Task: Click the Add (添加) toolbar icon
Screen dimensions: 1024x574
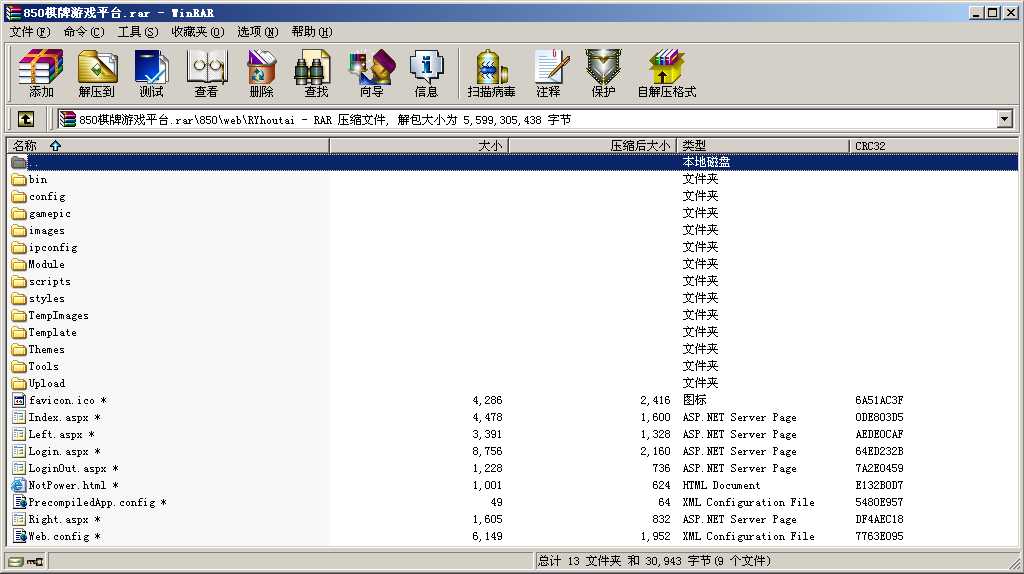Action: 40,72
